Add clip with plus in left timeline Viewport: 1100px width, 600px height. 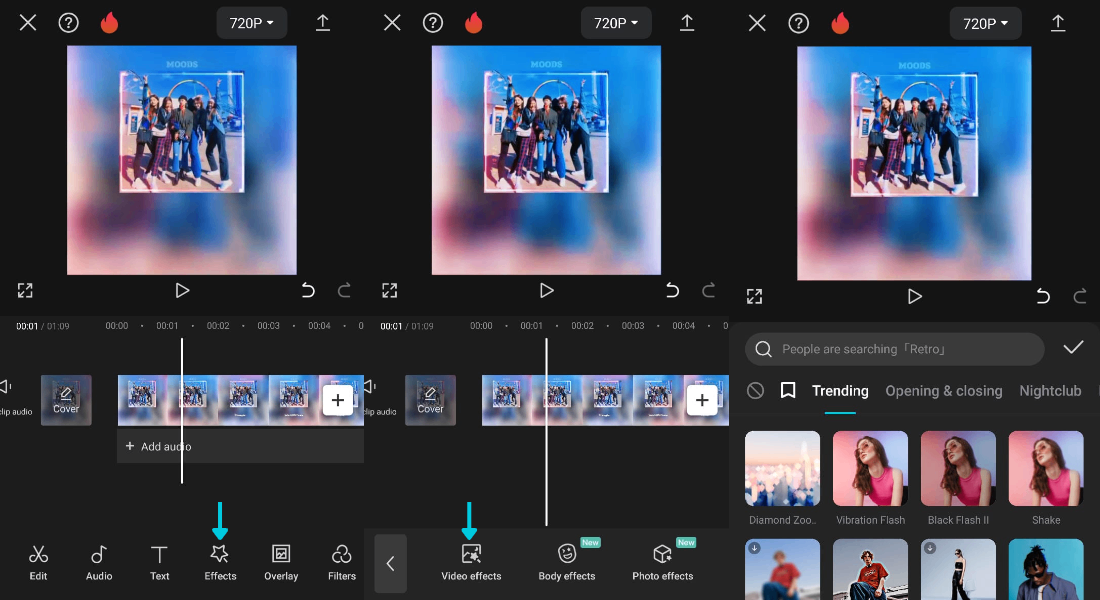(337, 400)
